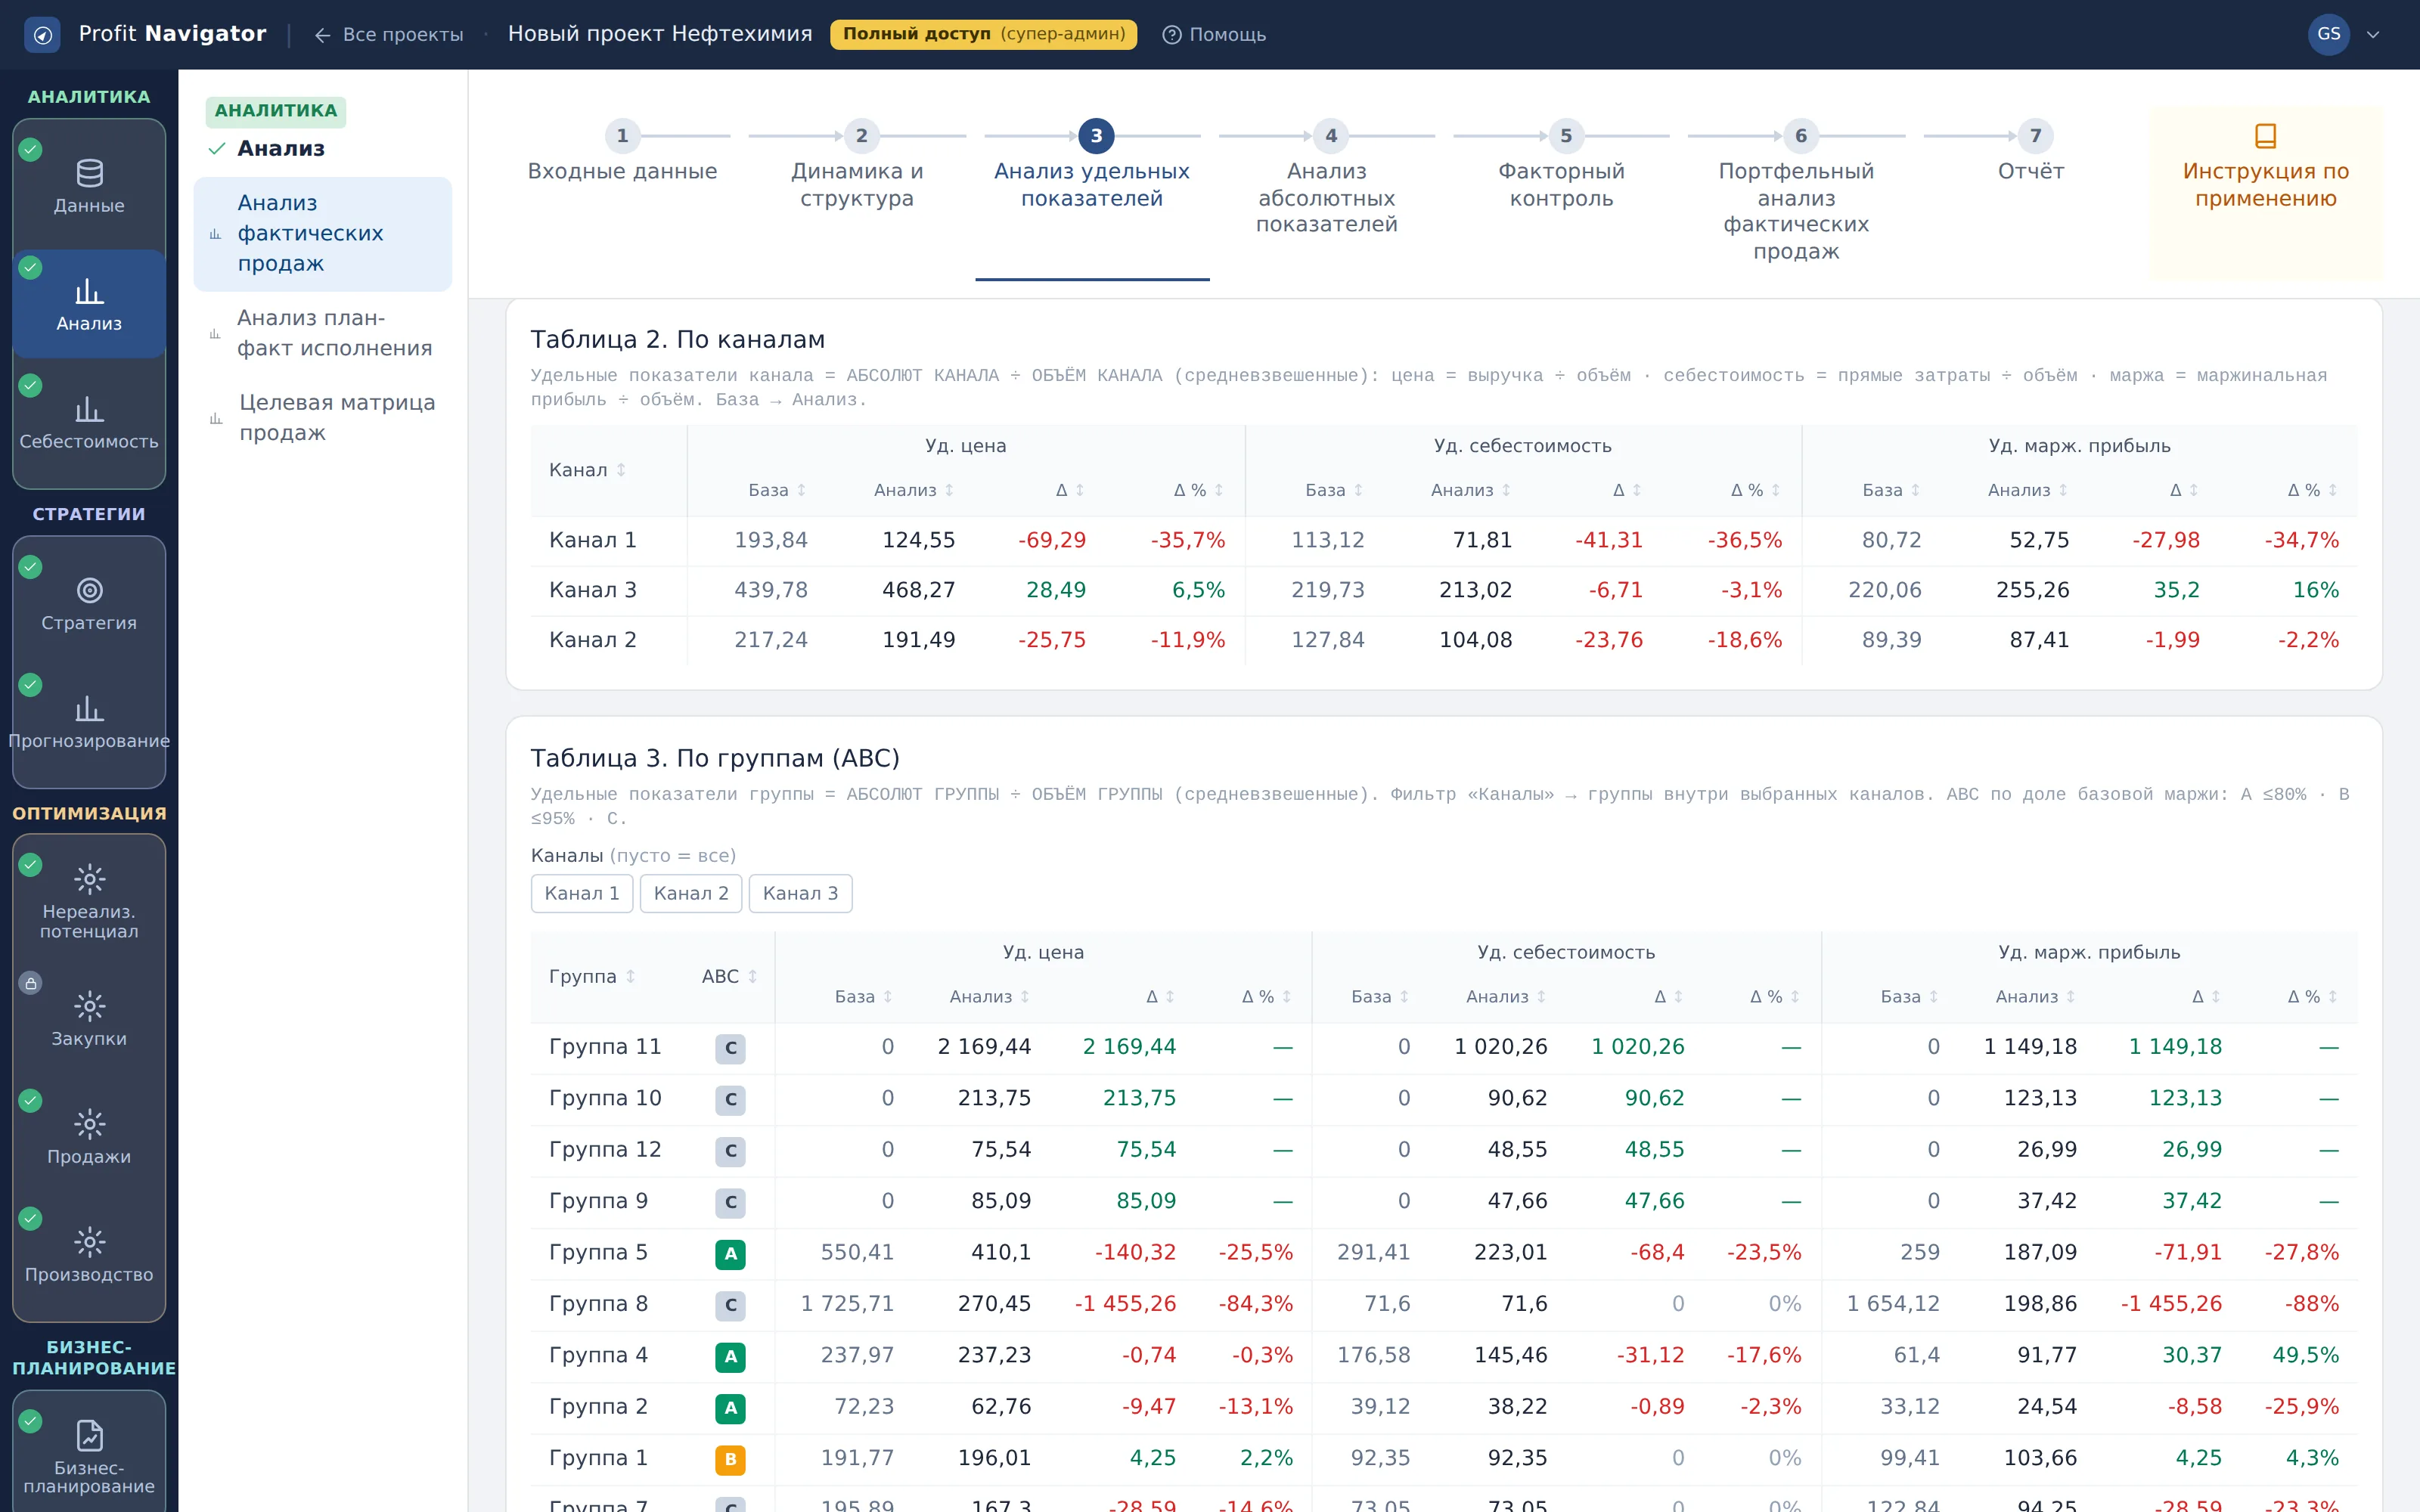
Task: Open the Прогнозирование sidebar section
Action: [x=89, y=722]
